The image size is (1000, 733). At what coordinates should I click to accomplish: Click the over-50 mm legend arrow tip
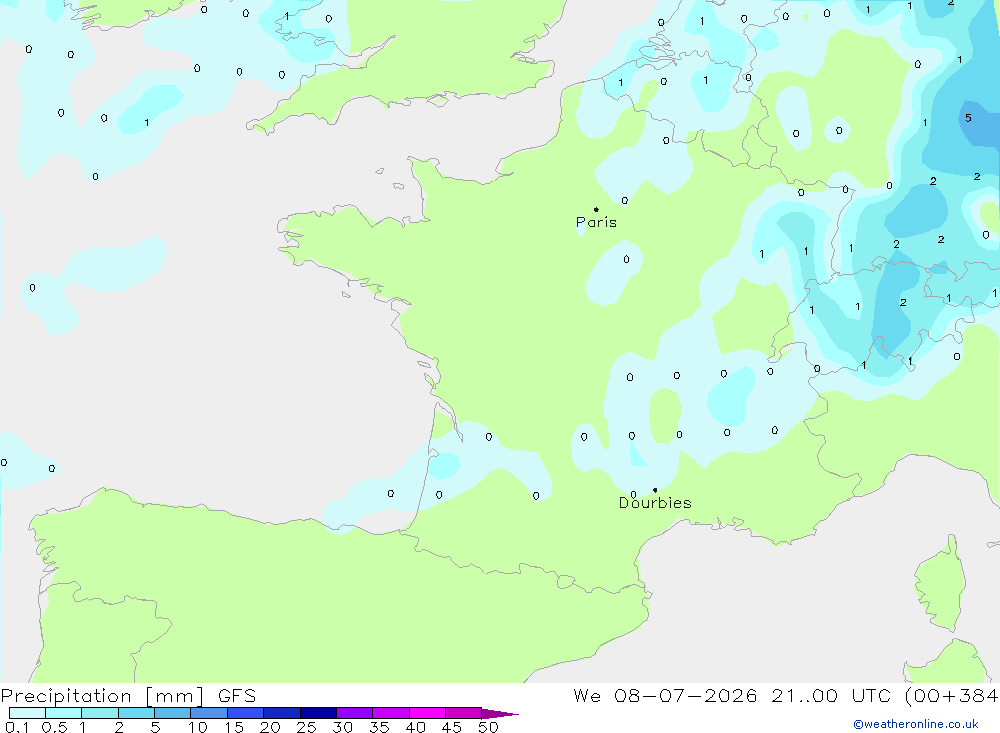pyautogui.click(x=501, y=713)
